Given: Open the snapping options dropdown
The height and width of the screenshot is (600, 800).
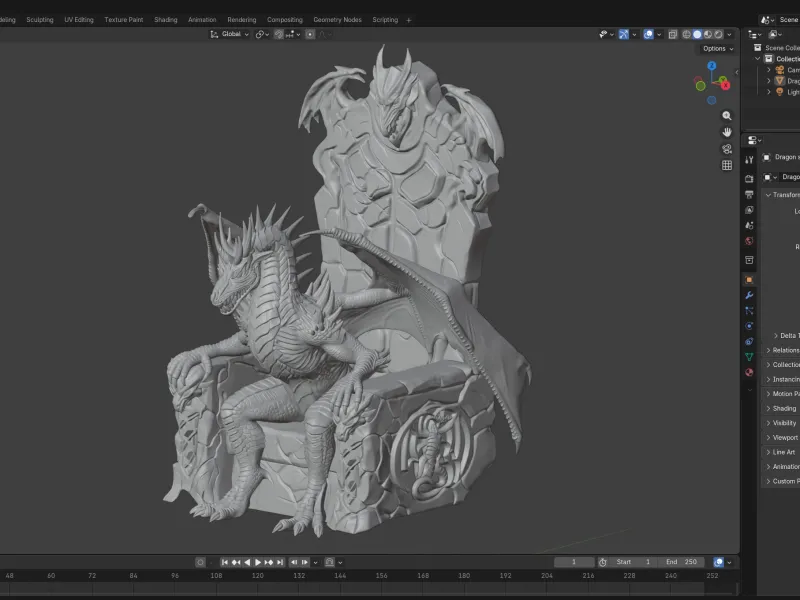Looking at the screenshot, I should 293,34.
